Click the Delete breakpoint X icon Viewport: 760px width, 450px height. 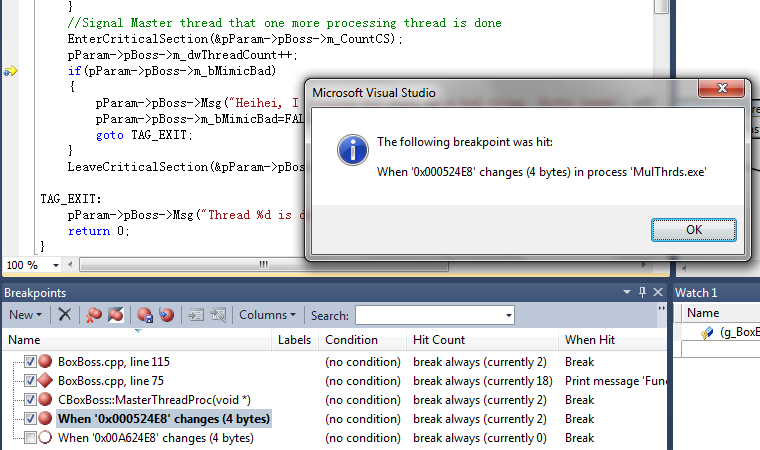click(x=64, y=315)
